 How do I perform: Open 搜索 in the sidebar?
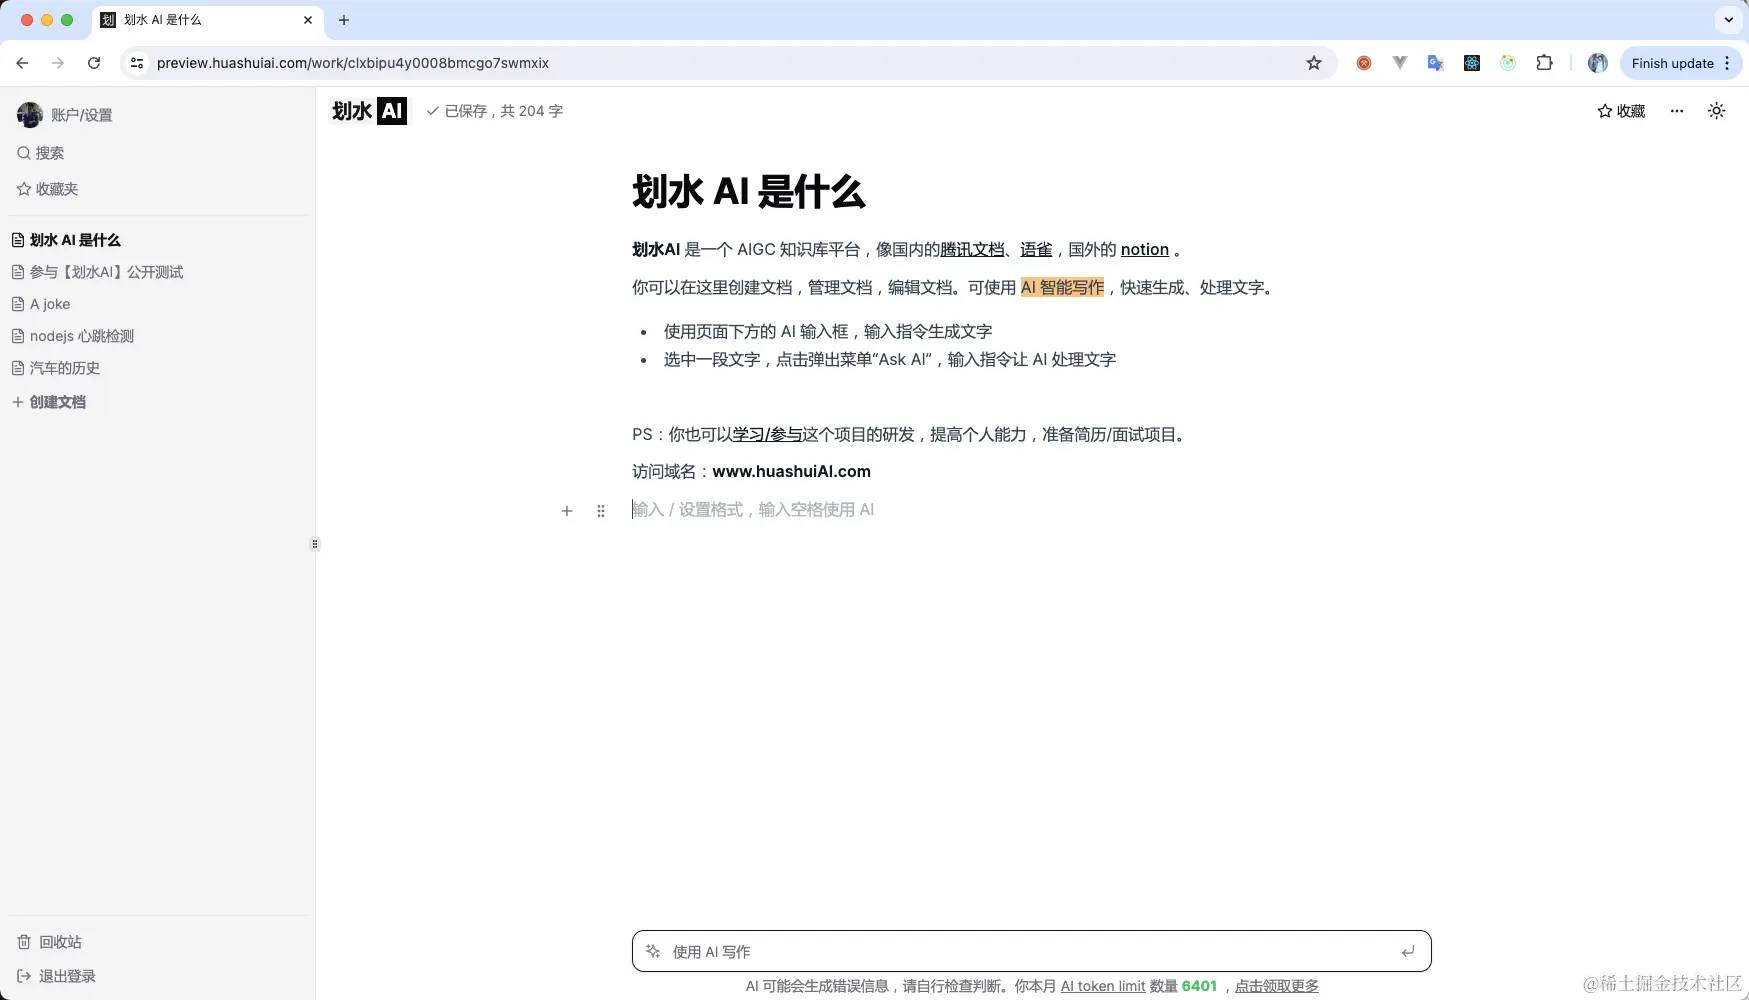(x=40, y=153)
